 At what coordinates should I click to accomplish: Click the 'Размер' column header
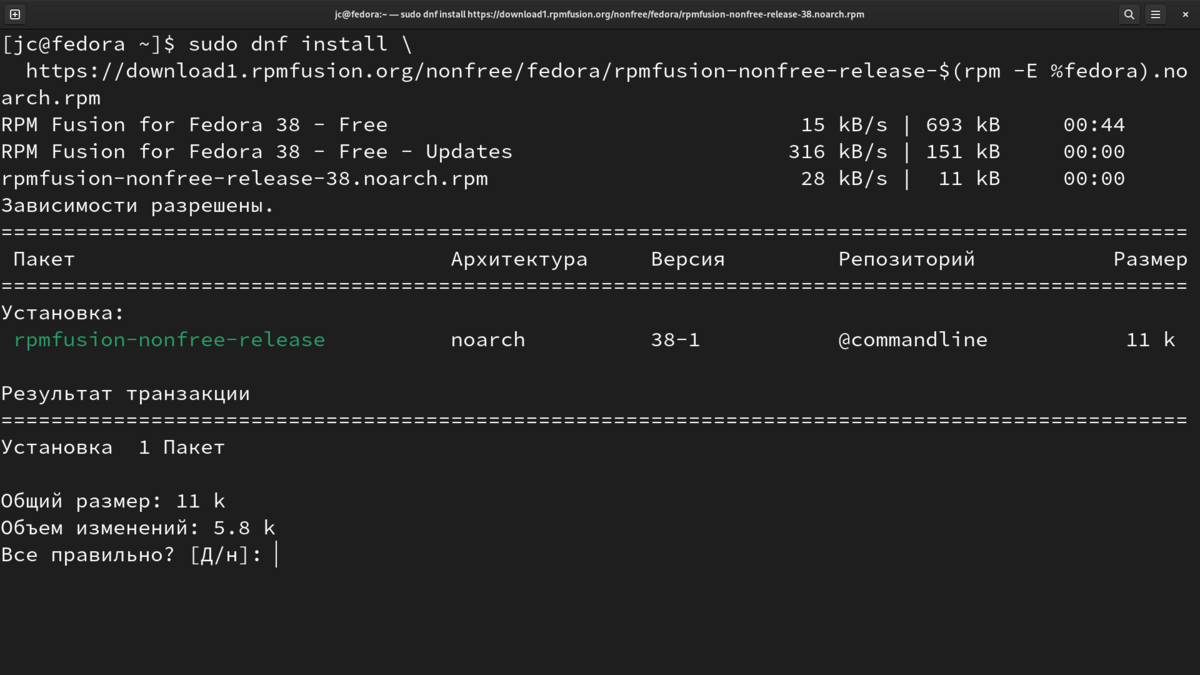1150,259
